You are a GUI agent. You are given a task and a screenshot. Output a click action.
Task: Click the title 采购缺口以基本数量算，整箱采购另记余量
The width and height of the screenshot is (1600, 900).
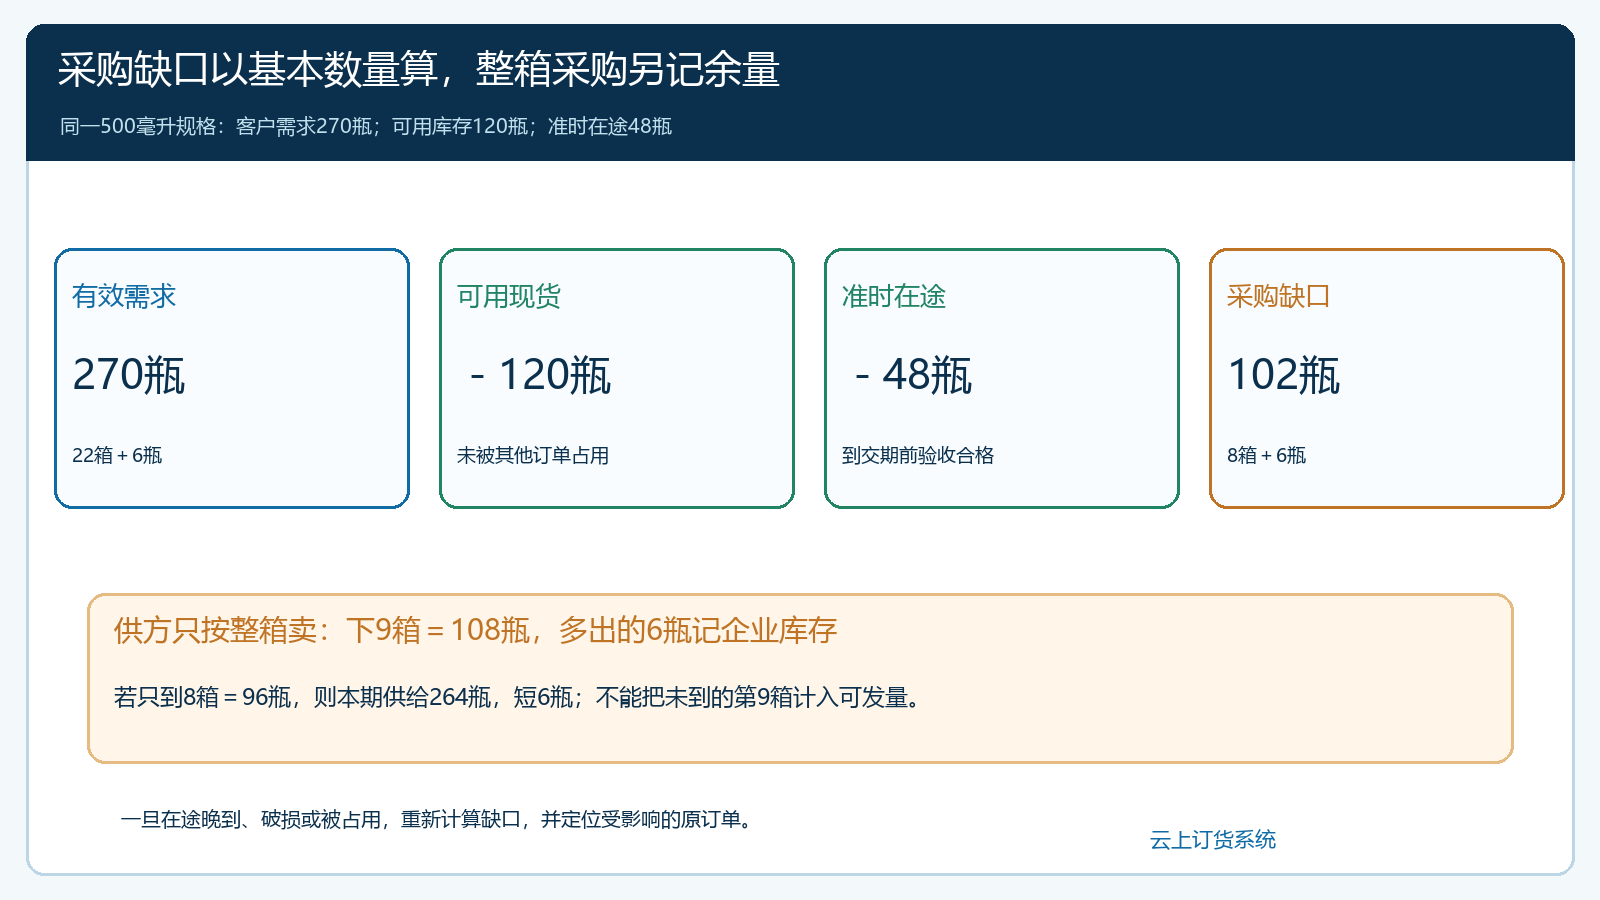[x=418, y=69]
